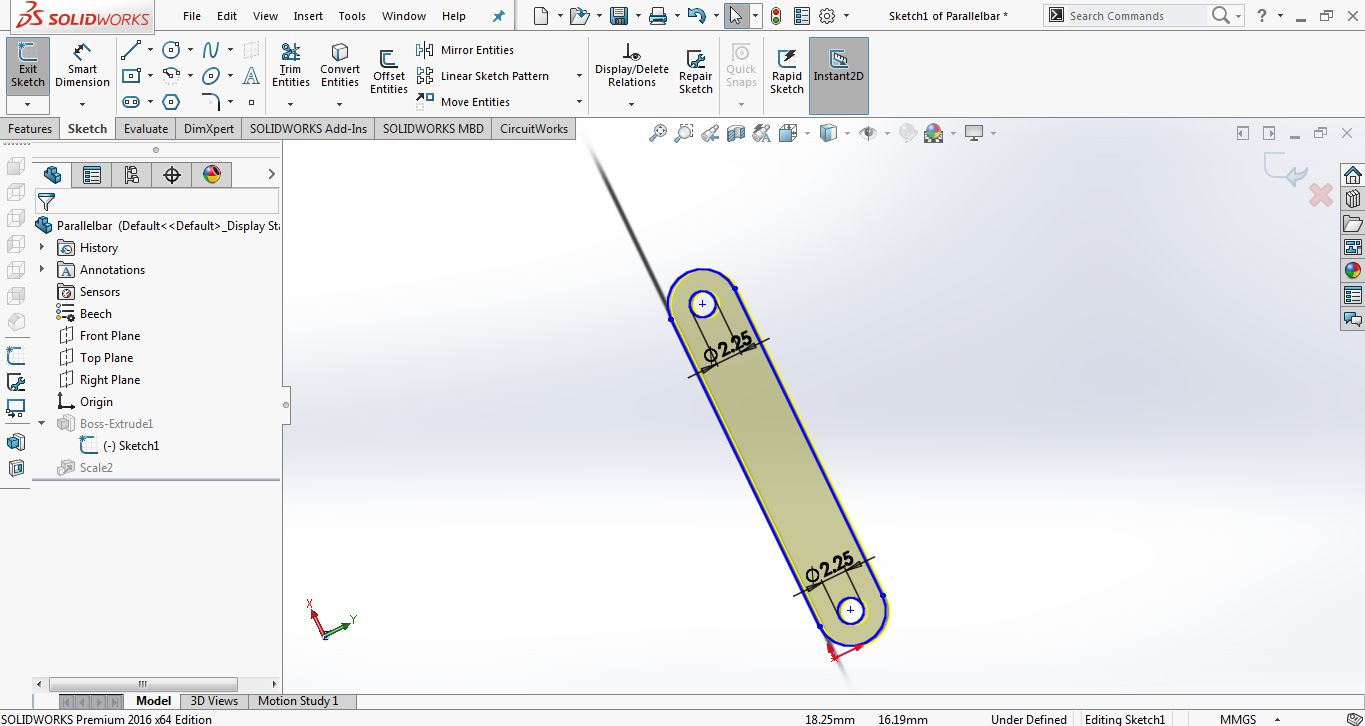Choose the Line sketch tool
This screenshot has width=1365, height=726.
[x=130, y=50]
